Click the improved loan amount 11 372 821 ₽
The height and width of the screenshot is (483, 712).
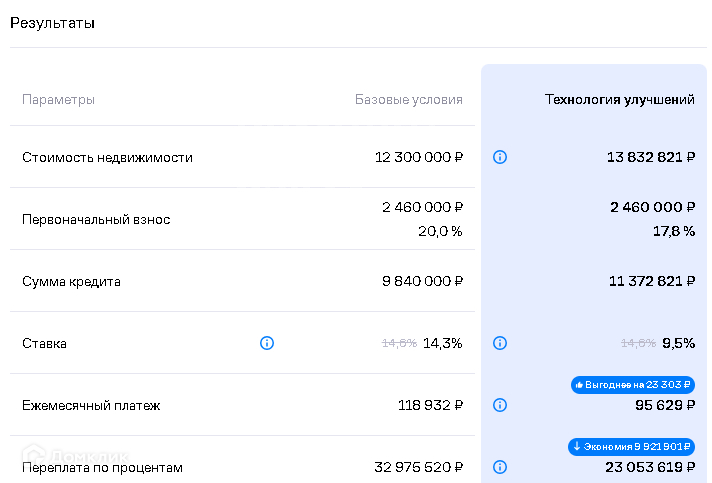(x=651, y=281)
